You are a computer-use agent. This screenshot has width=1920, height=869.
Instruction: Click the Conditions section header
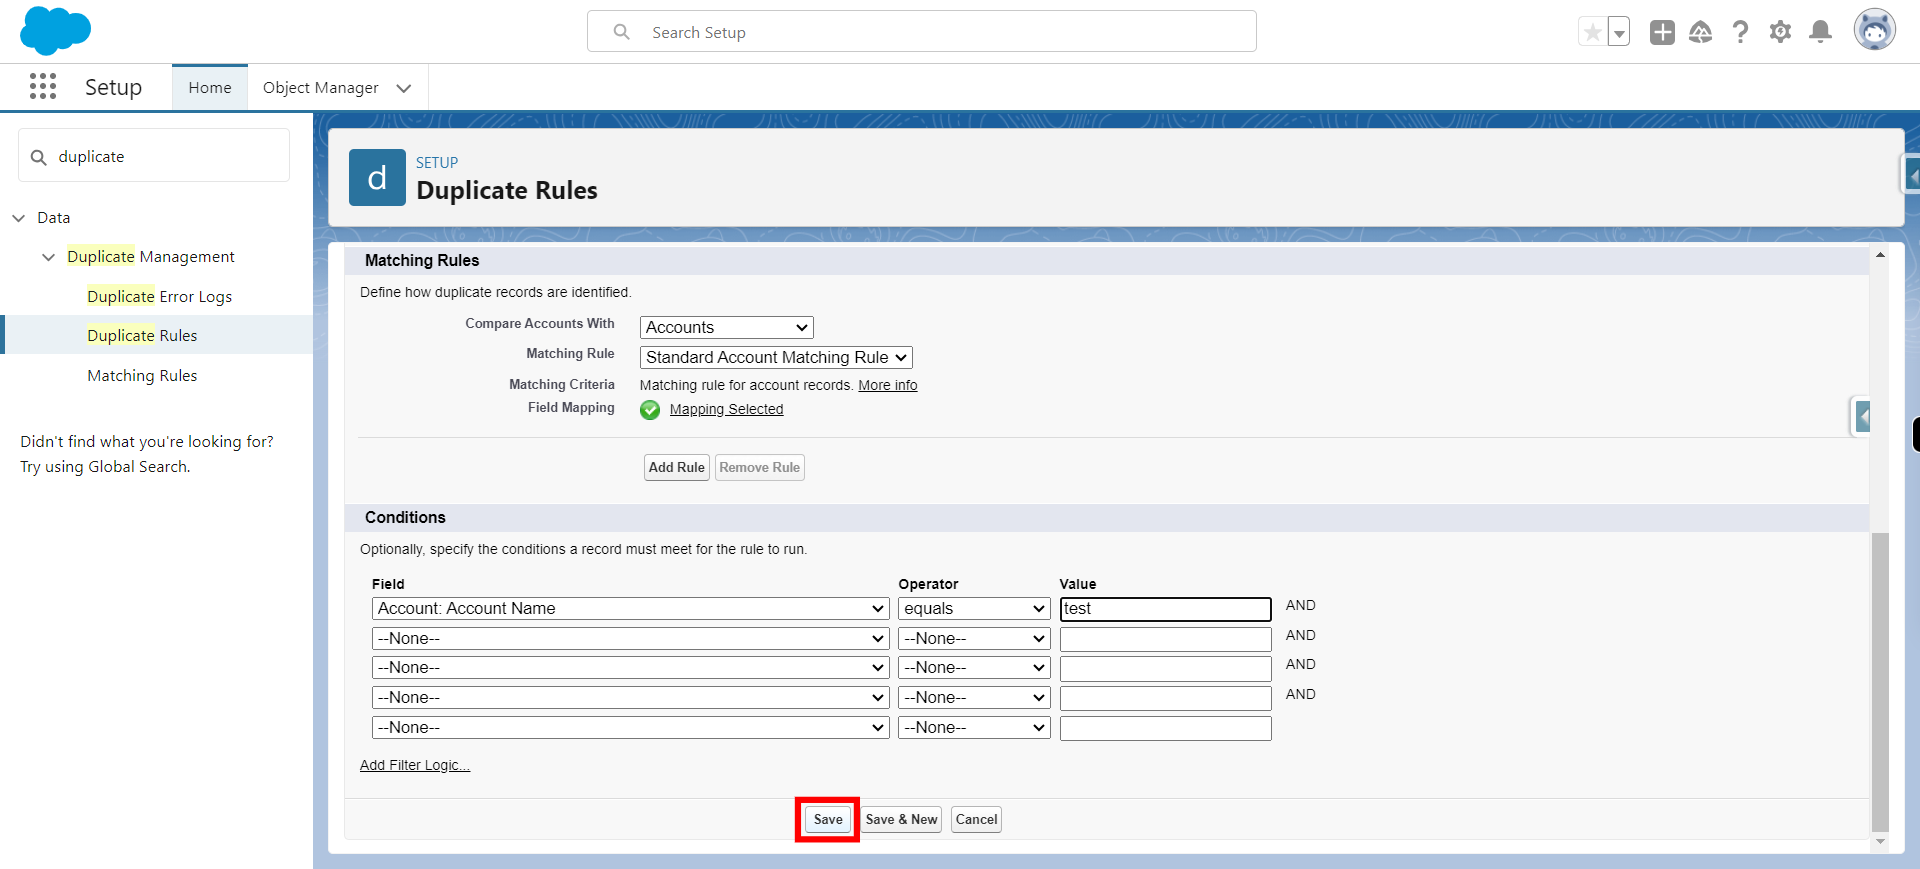(405, 517)
